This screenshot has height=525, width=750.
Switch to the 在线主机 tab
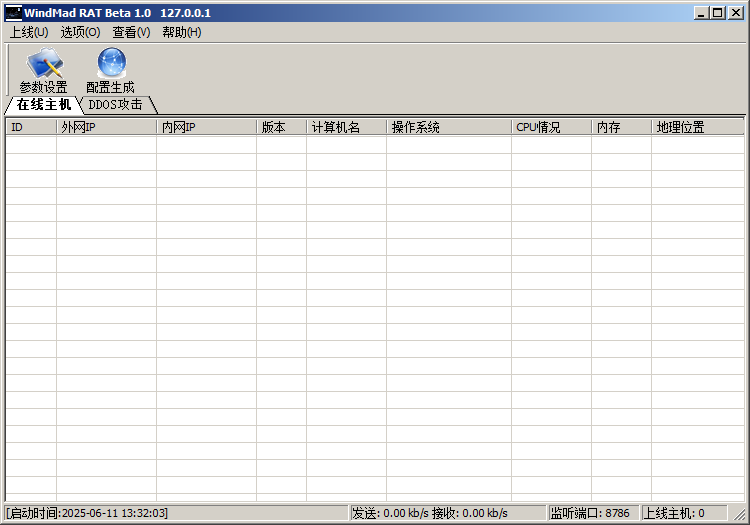(43, 104)
